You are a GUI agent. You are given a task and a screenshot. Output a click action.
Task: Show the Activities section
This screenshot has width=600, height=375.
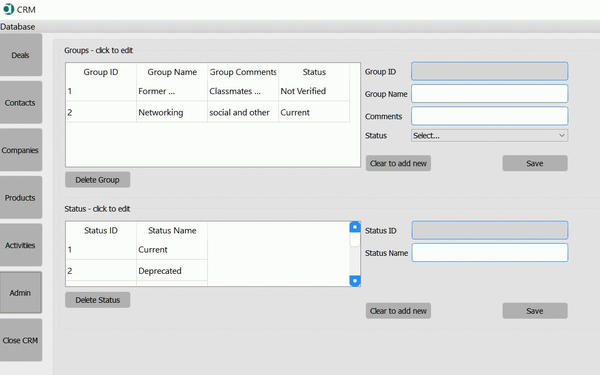pos(21,245)
